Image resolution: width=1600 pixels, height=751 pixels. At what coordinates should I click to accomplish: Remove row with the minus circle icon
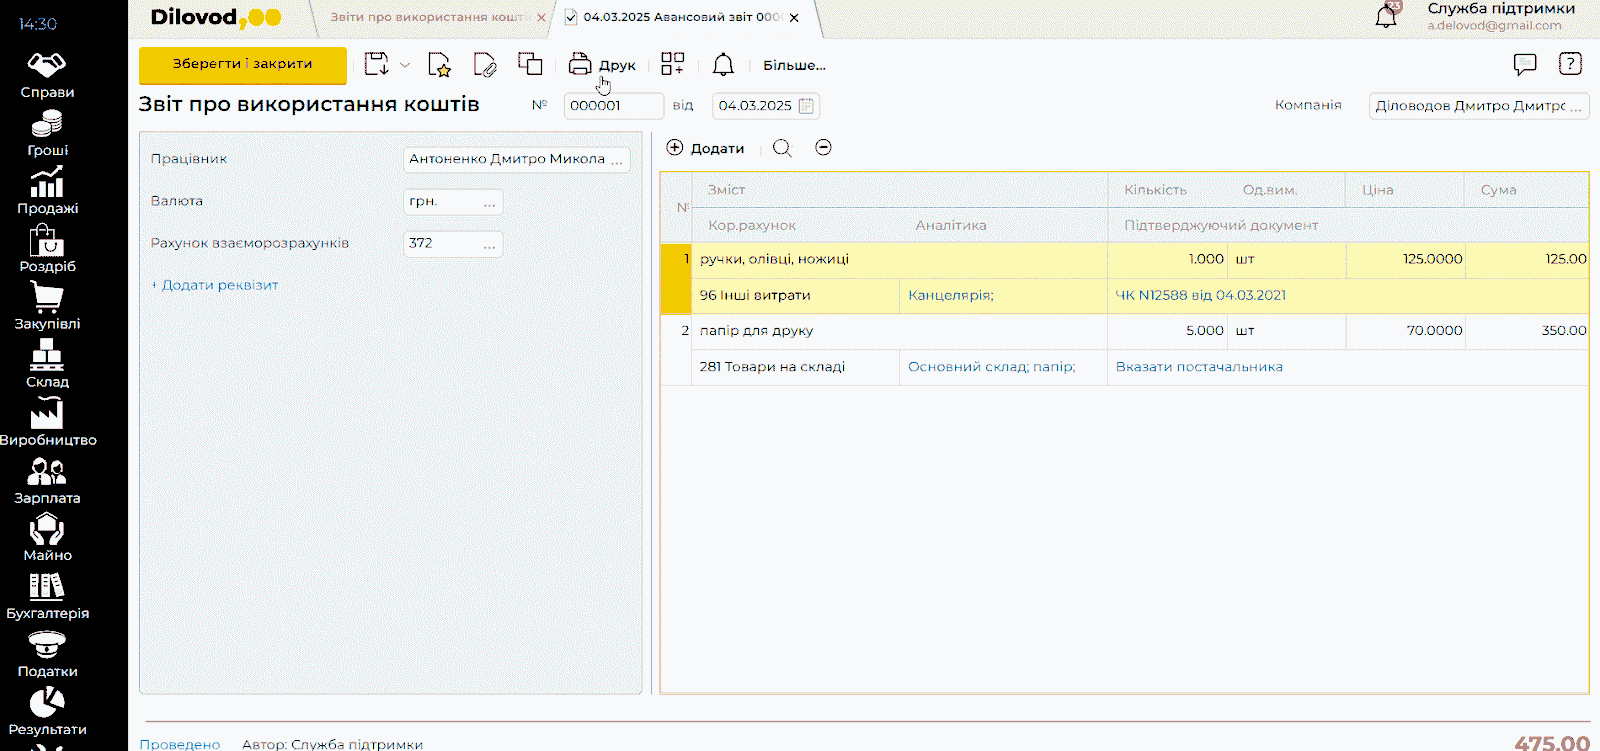coord(823,148)
